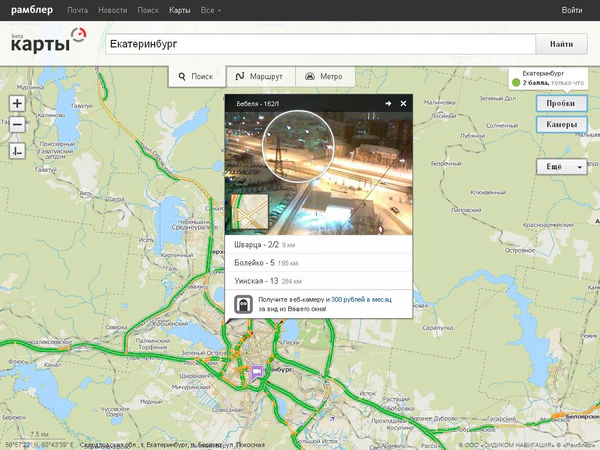Toggle the Пробки traffic layer
The image size is (600, 450).
click(560, 103)
